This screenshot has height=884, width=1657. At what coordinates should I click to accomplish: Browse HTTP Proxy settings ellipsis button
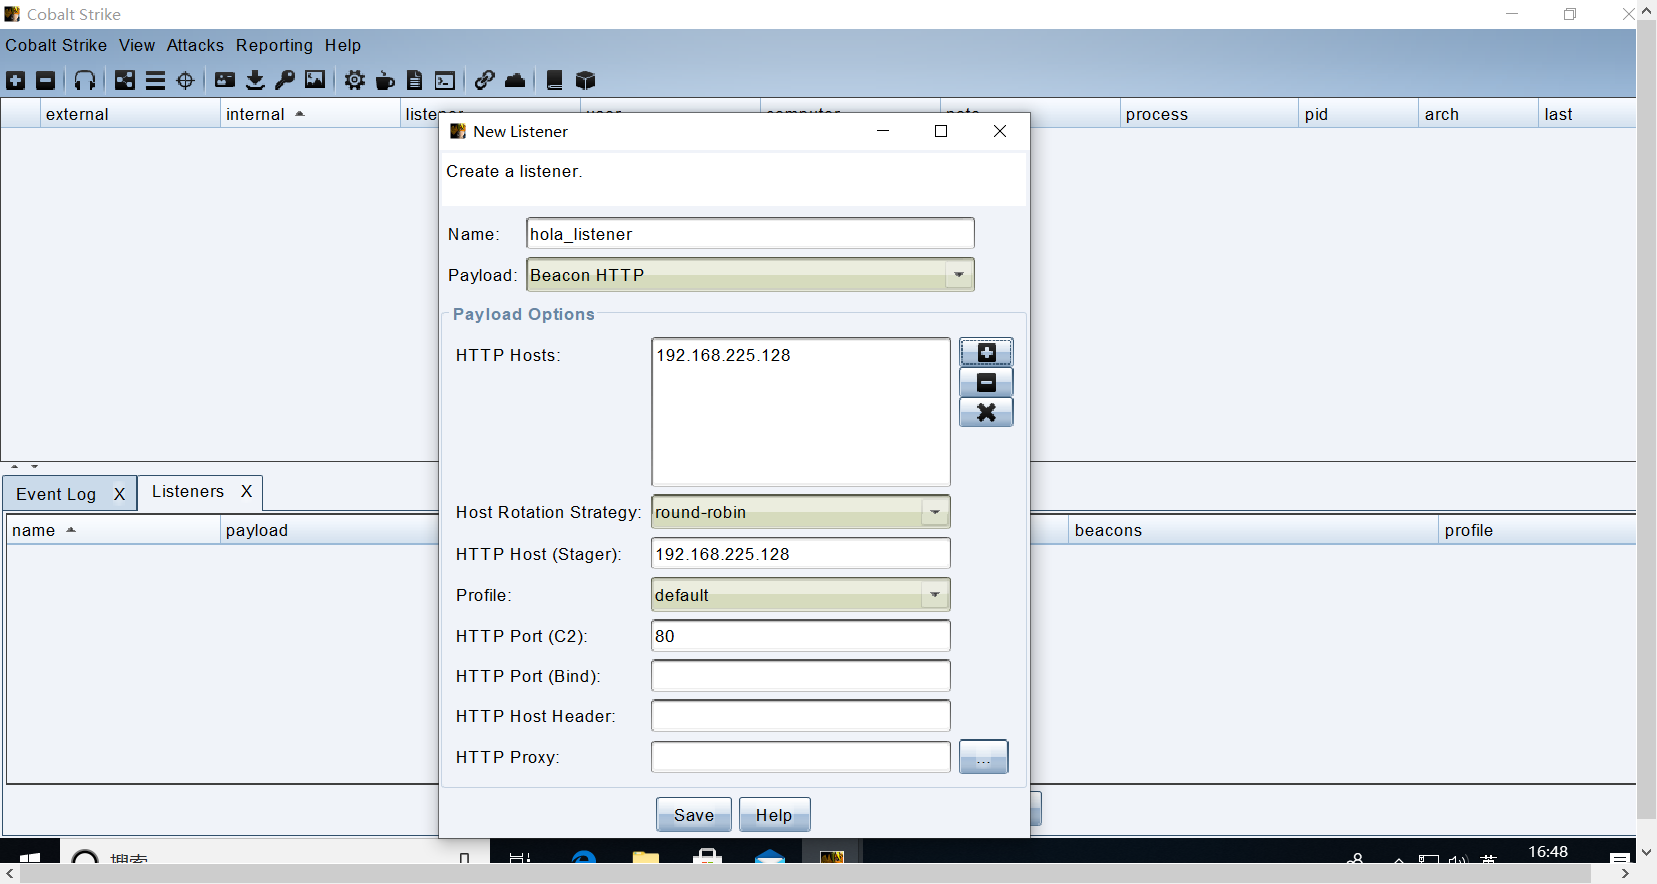(984, 757)
